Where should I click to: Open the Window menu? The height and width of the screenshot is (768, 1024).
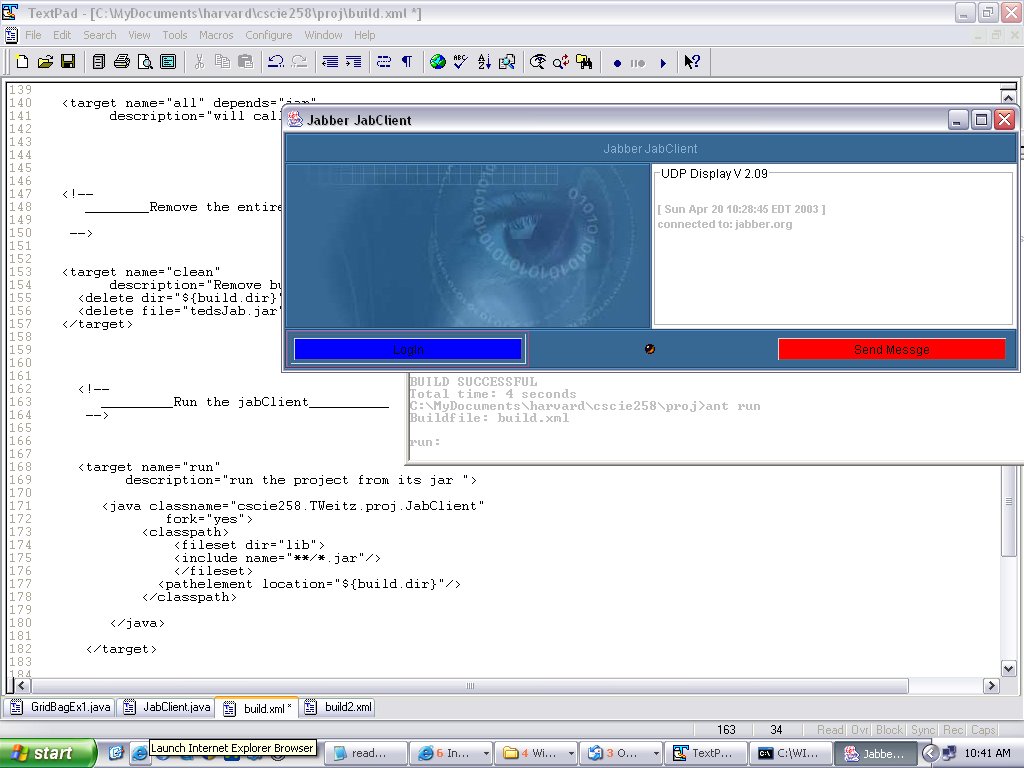click(323, 35)
